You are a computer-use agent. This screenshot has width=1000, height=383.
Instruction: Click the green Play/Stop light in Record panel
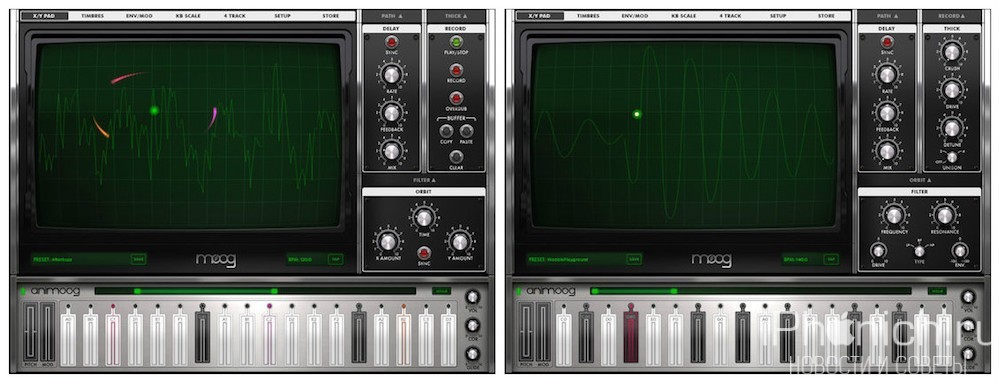point(455,42)
